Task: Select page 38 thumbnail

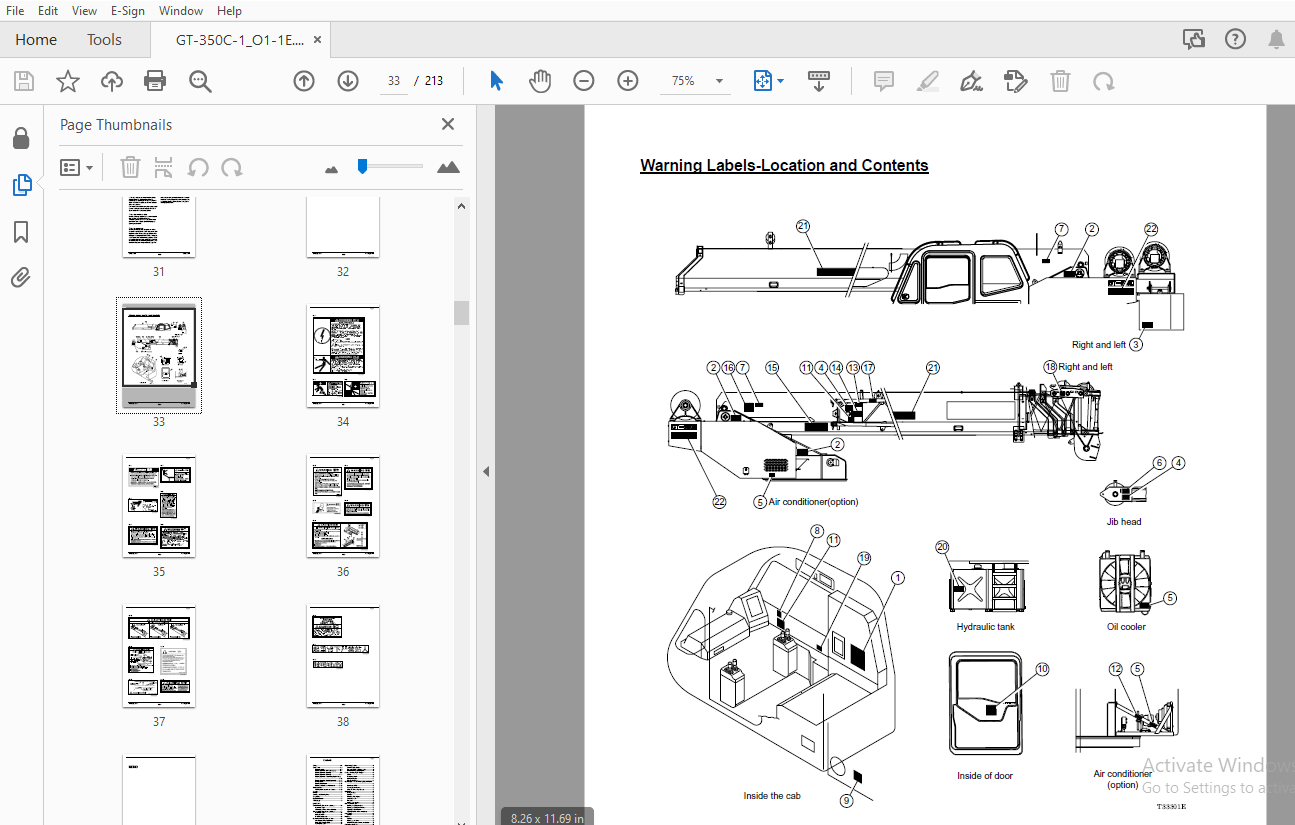Action: pos(343,657)
